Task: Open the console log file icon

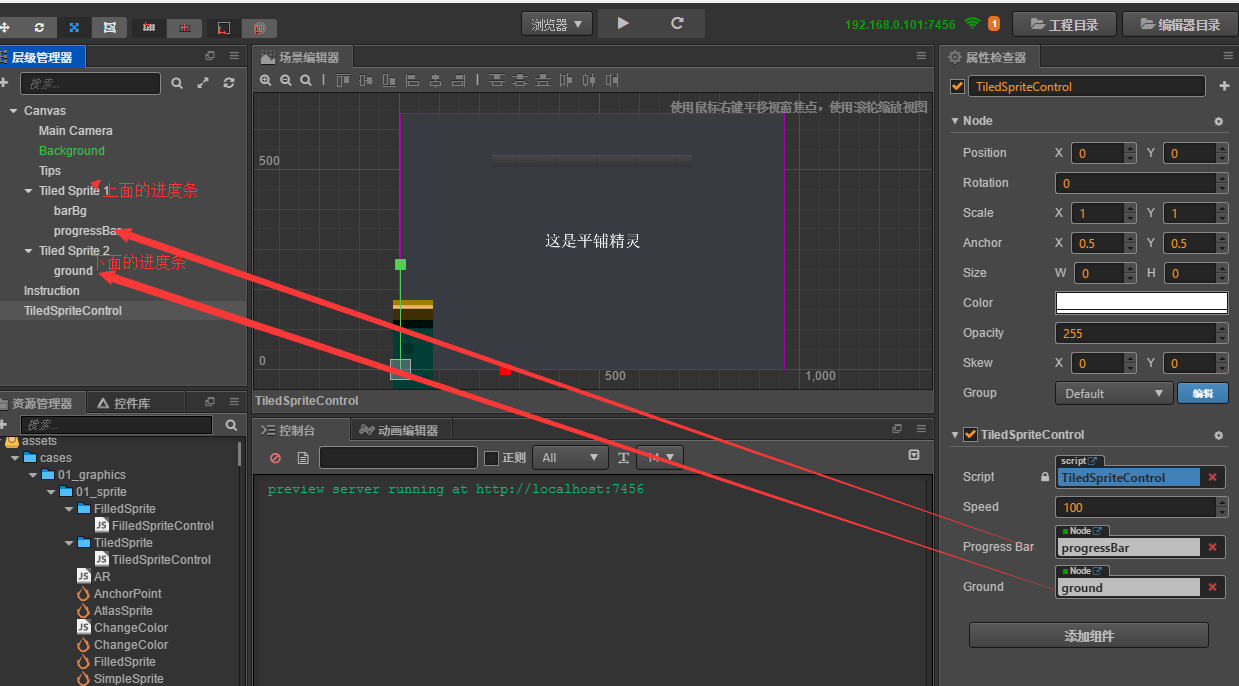Action: pos(303,458)
